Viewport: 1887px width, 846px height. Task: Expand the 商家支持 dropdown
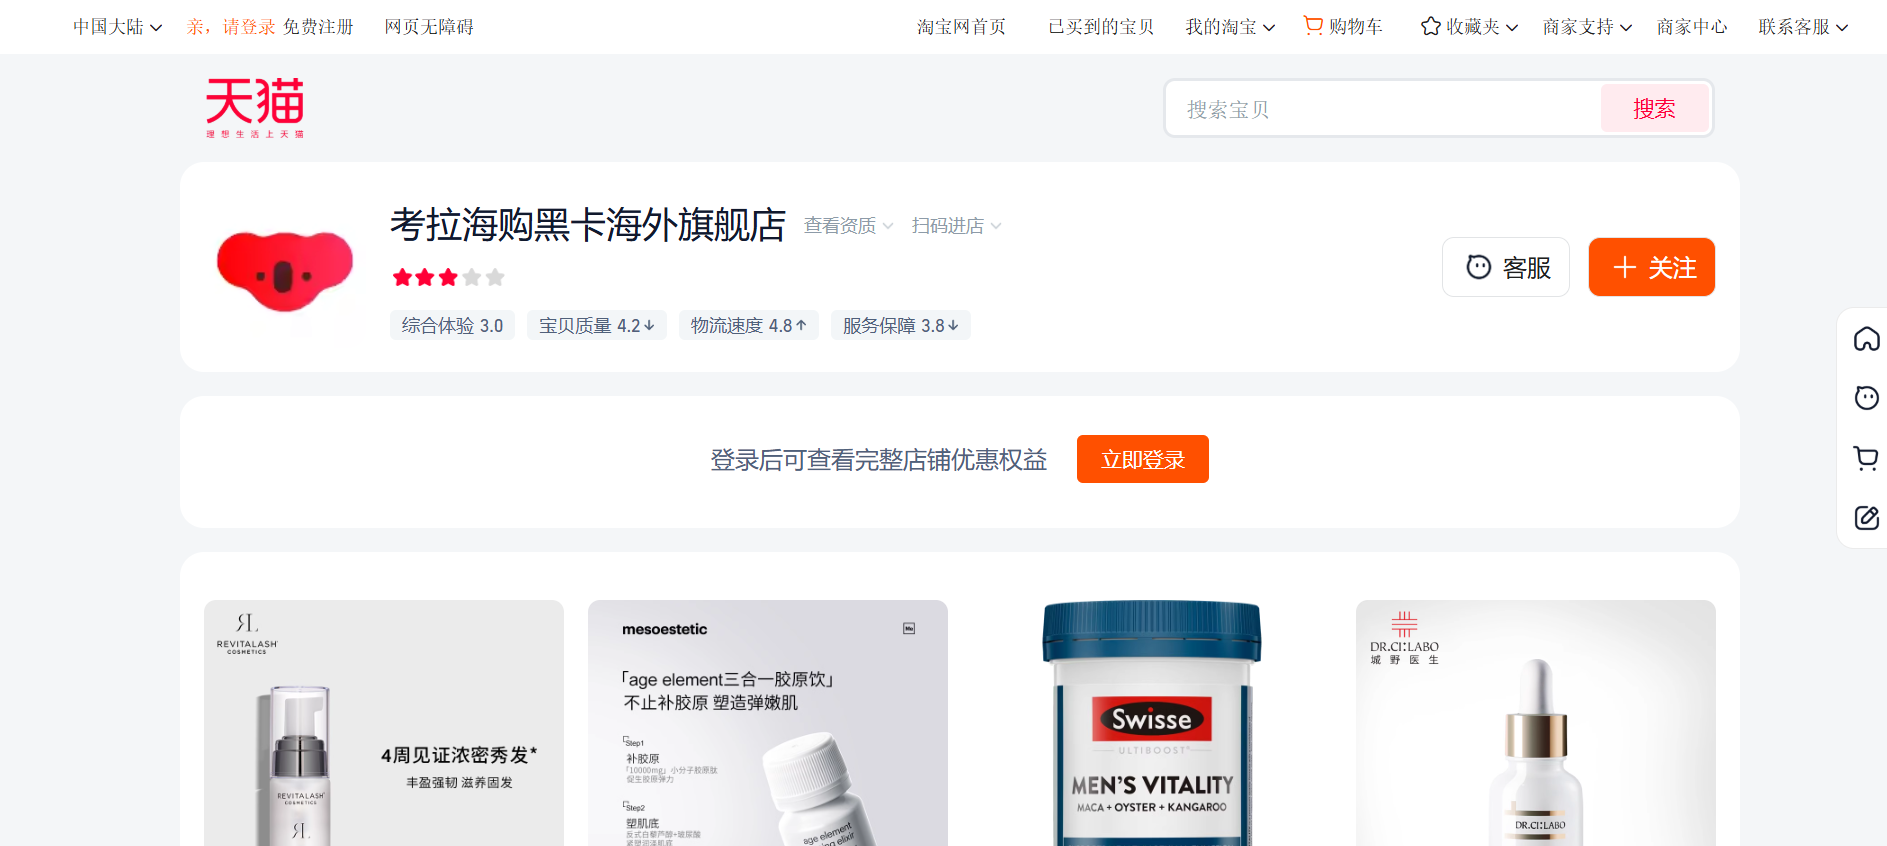pyautogui.click(x=1587, y=27)
